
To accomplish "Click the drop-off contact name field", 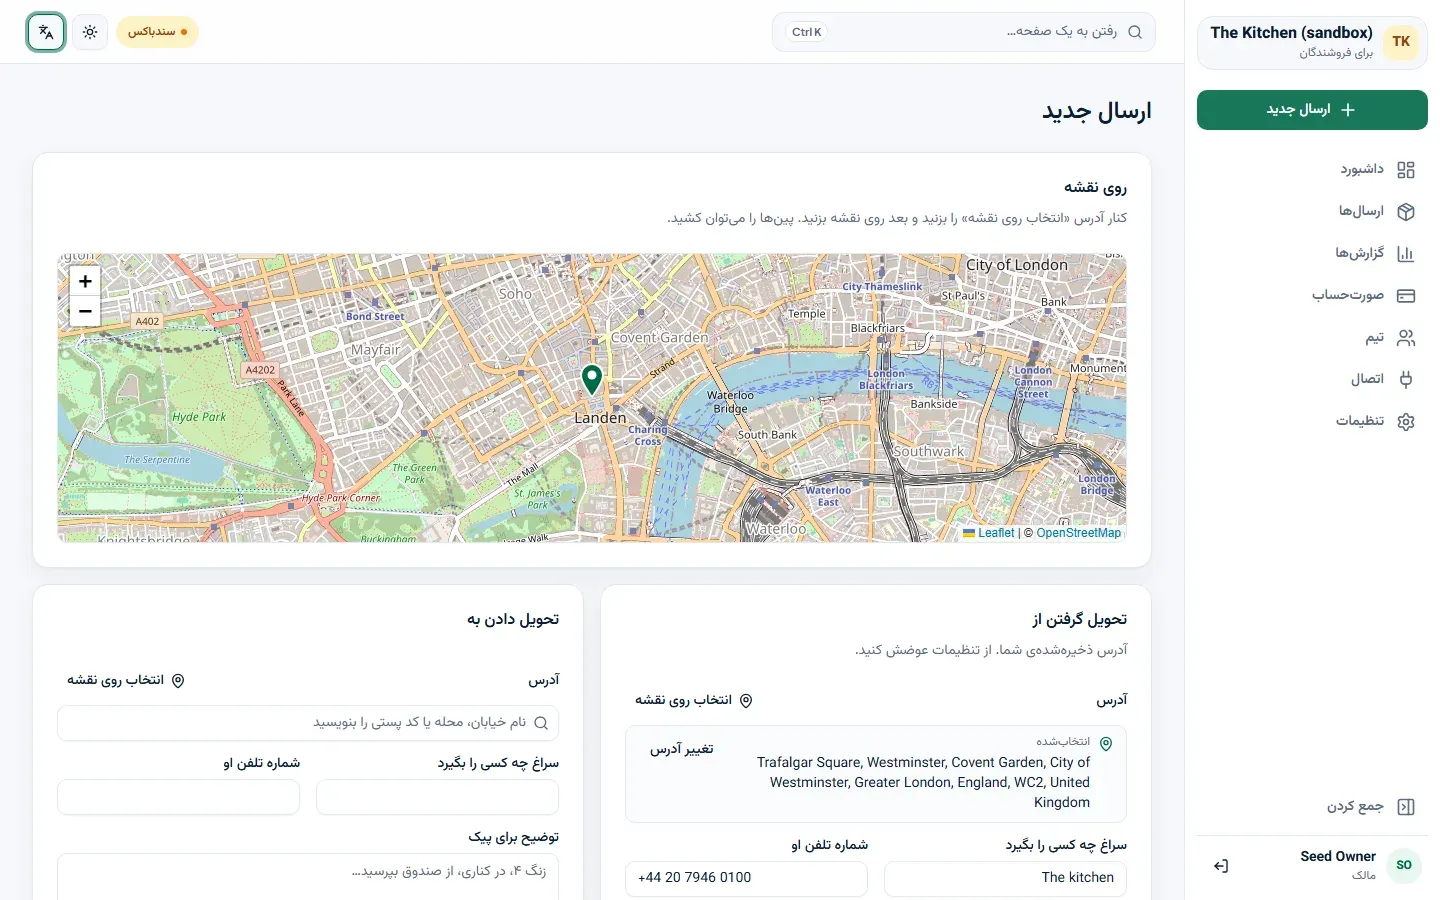I will pyautogui.click(x=437, y=797).
